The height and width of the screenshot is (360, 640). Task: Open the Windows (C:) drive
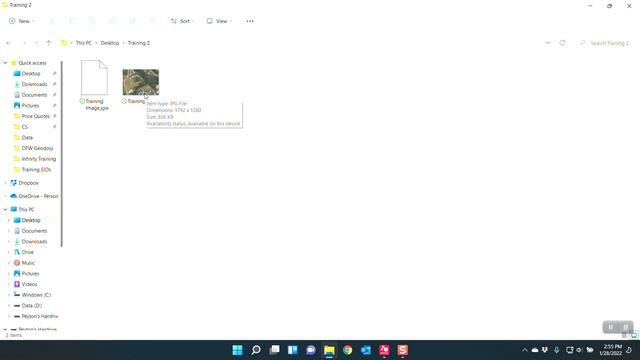(36, 295)
